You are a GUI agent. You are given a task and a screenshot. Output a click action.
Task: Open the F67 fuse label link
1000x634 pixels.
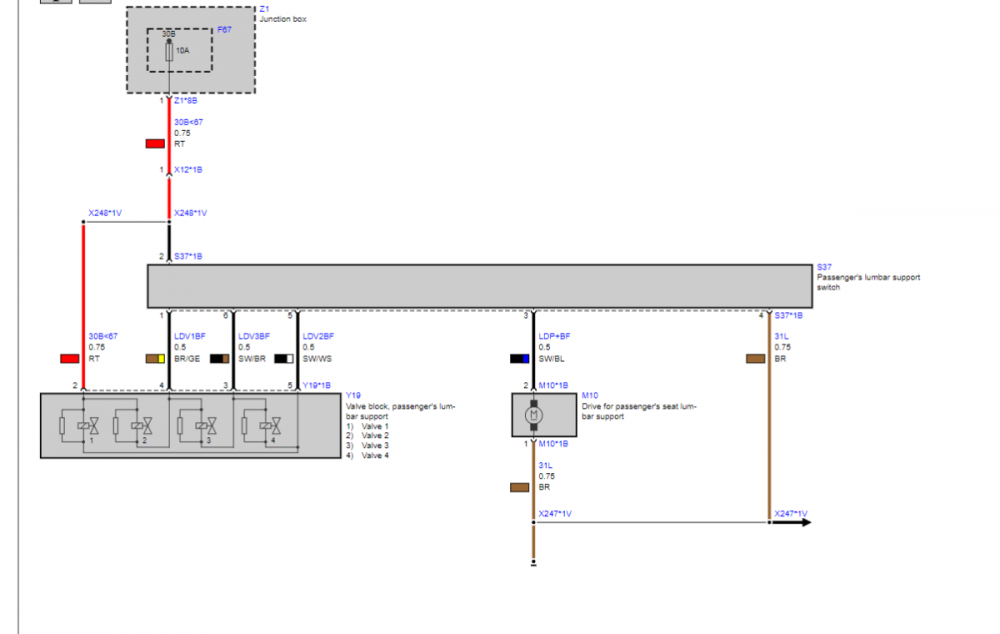point(224,30)
